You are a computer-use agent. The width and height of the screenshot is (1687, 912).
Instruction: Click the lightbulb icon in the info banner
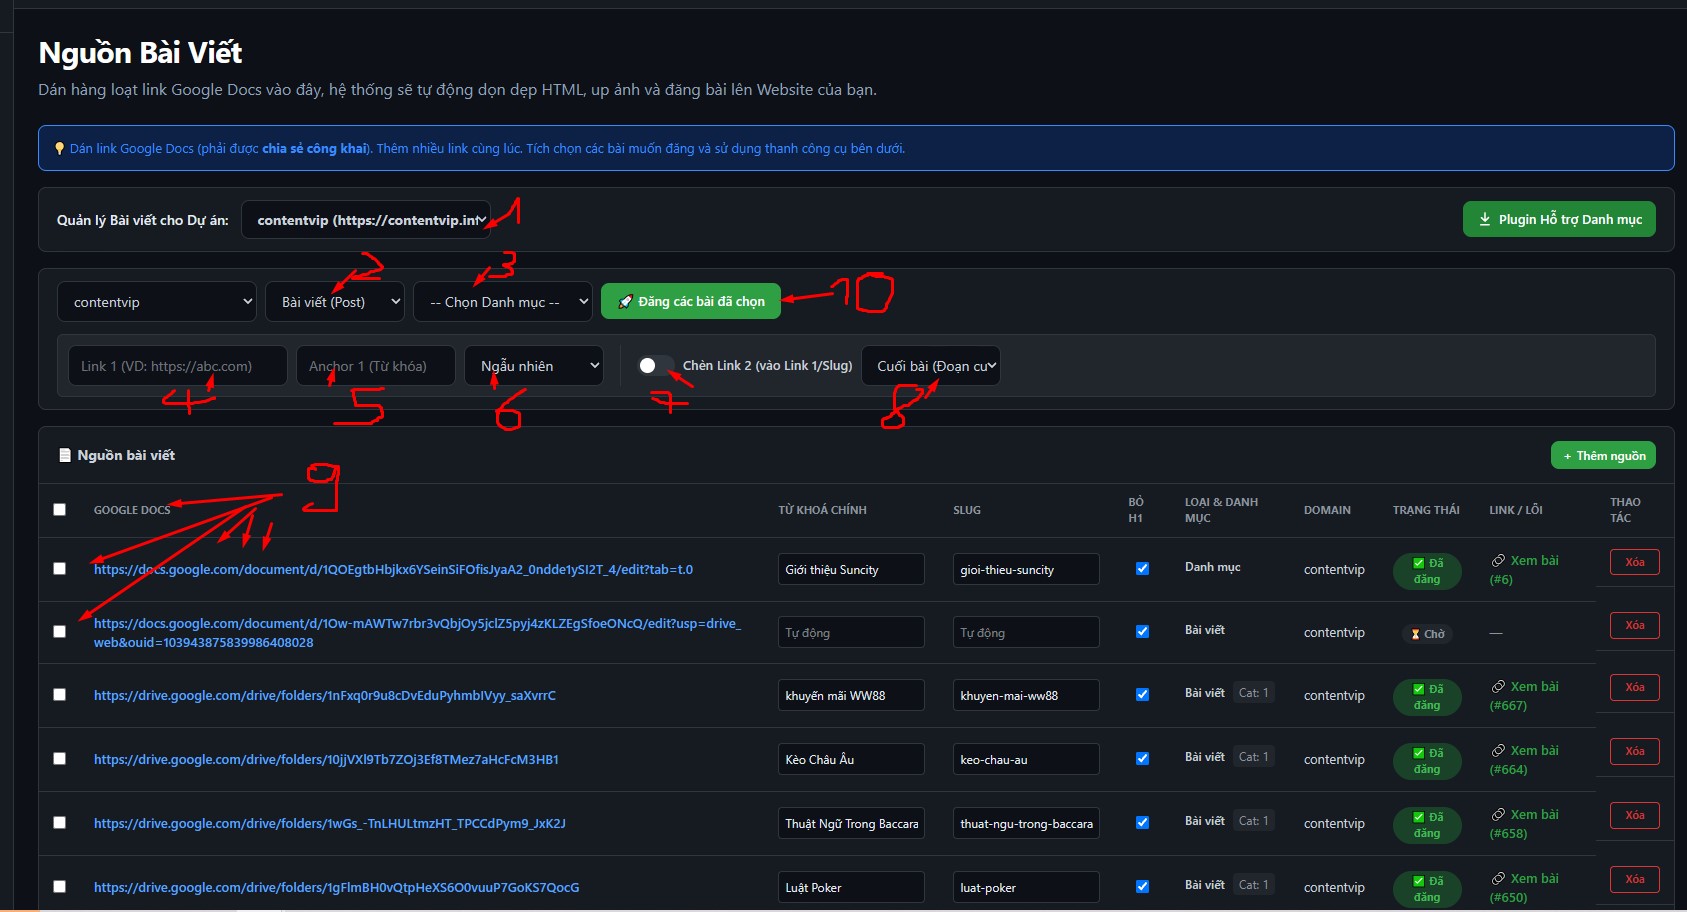pyautogui.click(x=60, y=149)
